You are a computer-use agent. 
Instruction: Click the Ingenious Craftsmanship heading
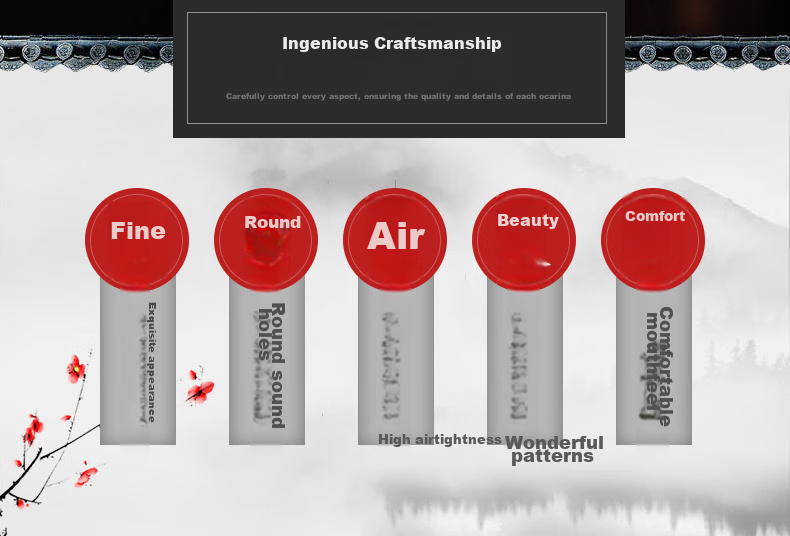[392, 43]
